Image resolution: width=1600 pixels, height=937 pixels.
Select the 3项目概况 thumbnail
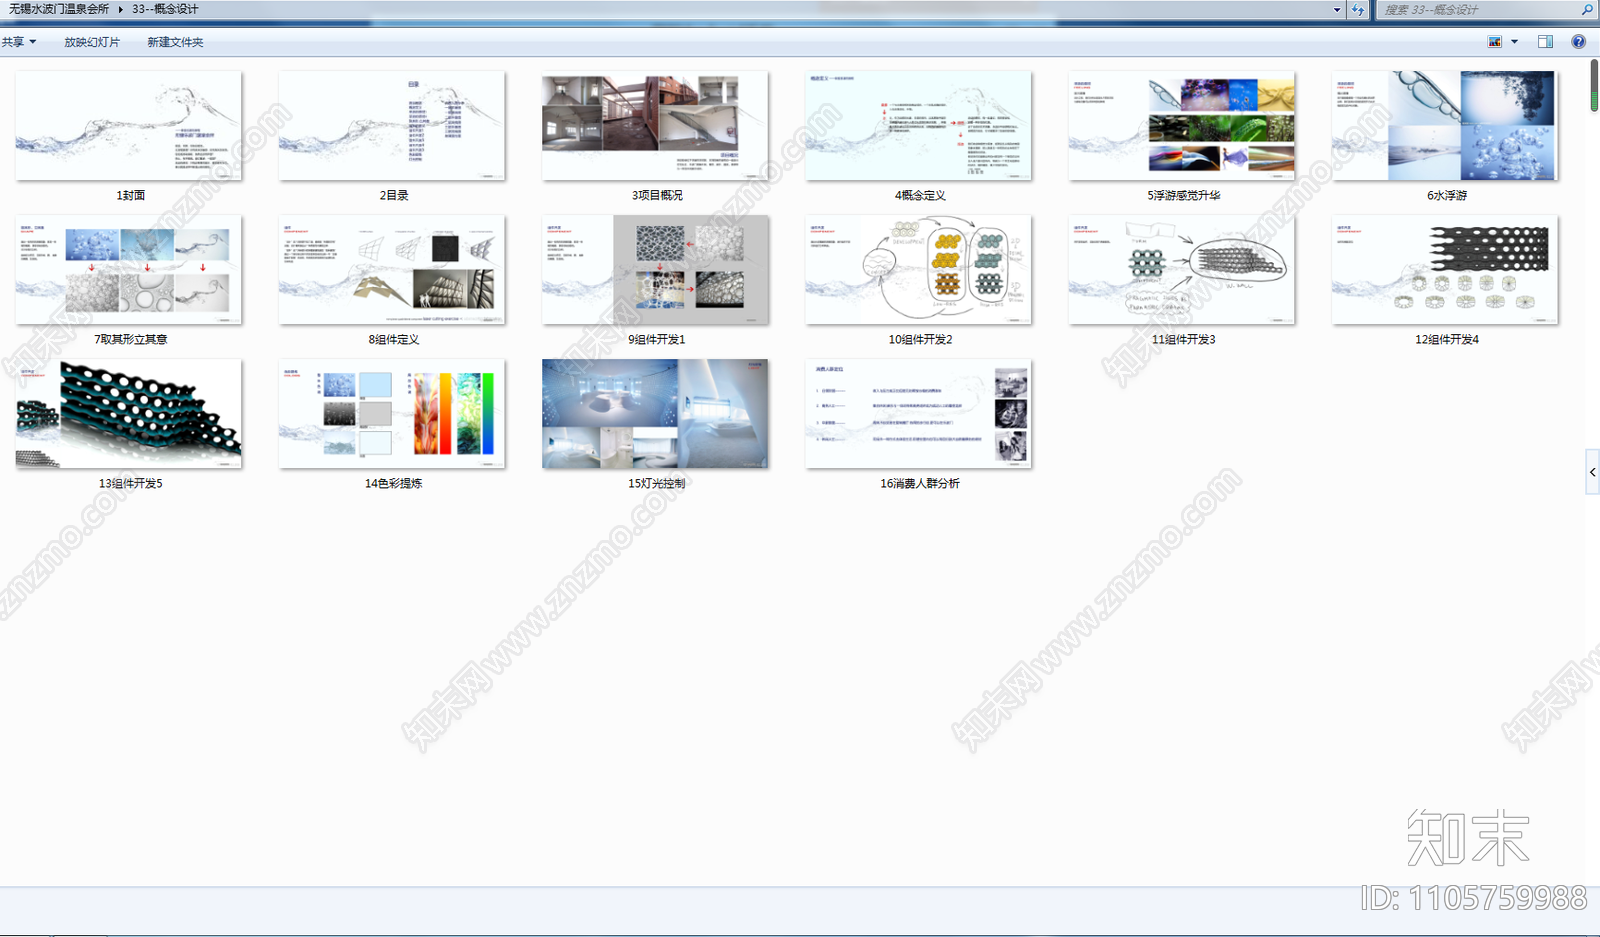tap(655, 126)
